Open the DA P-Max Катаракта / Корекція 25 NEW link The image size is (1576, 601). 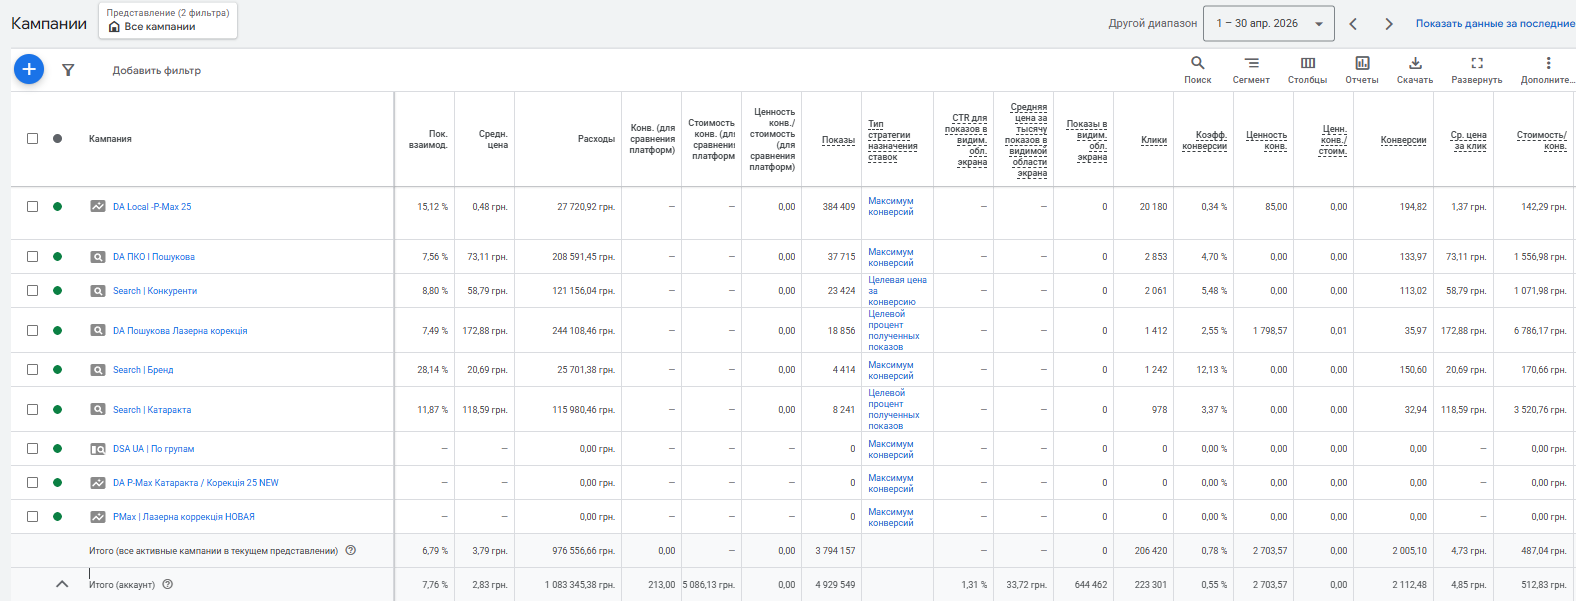196,483
